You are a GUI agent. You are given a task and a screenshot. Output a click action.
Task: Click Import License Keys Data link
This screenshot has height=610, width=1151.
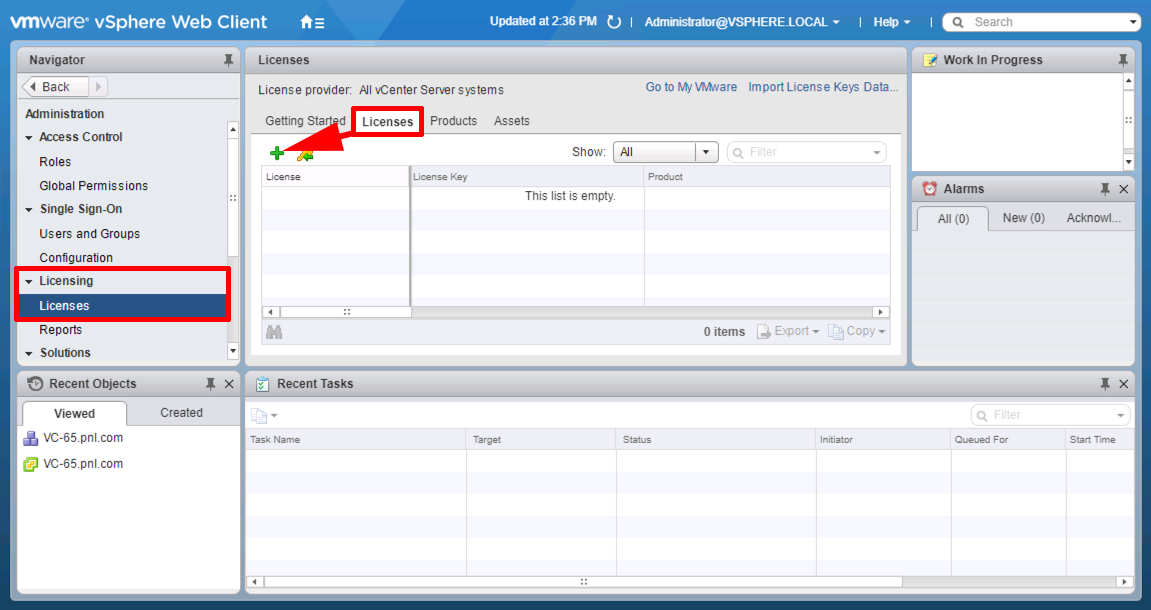(823, 87)
